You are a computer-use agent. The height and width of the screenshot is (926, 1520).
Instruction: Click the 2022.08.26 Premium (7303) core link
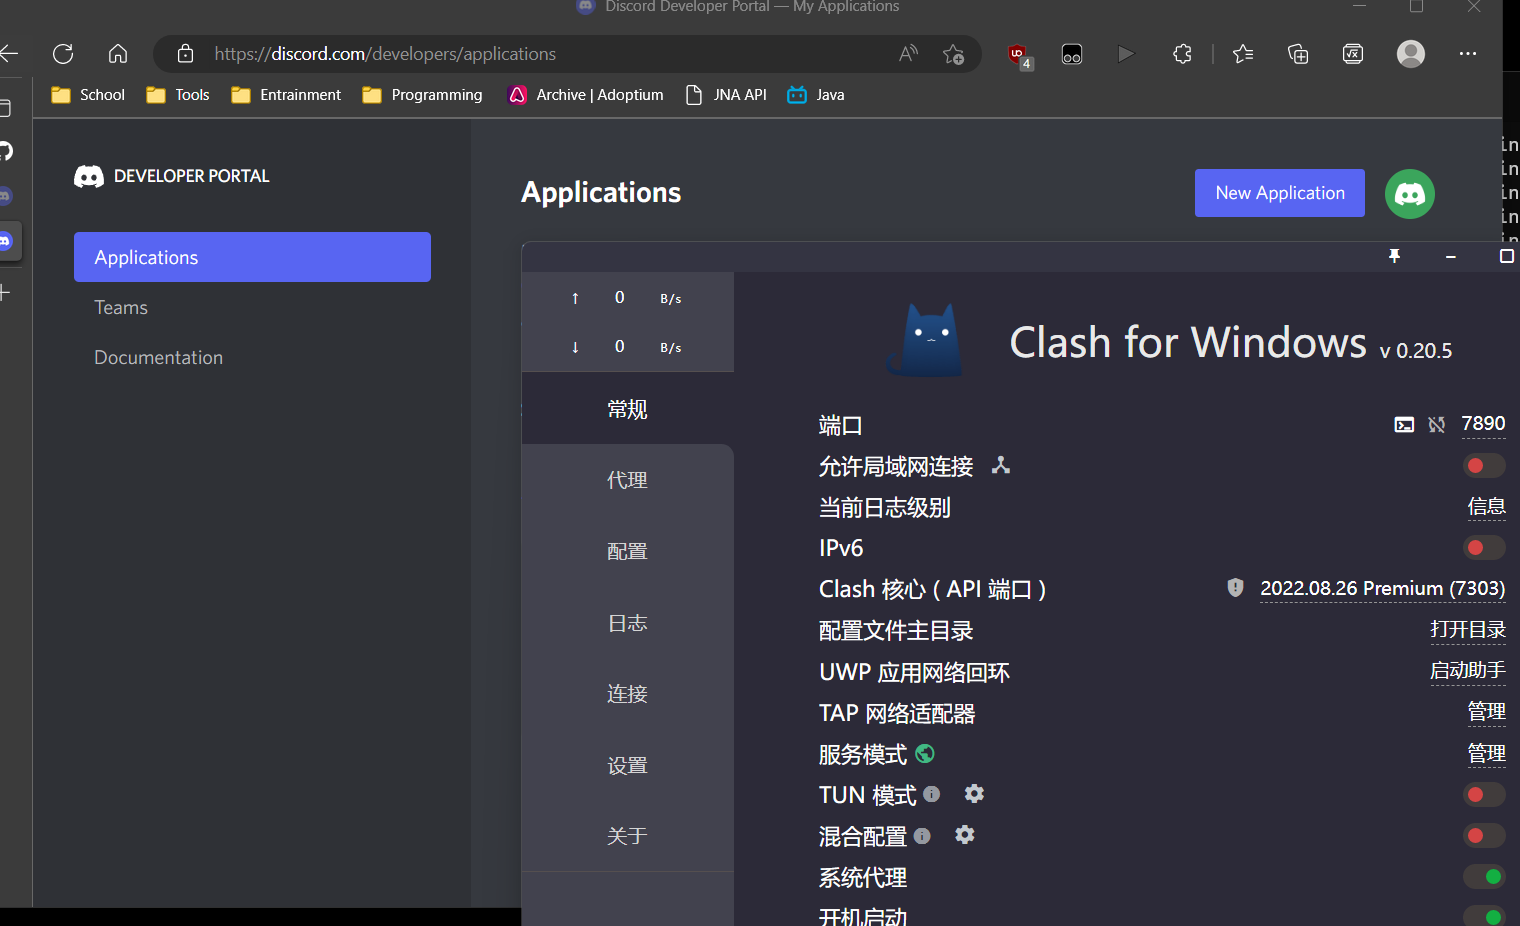coord(1383,589)
